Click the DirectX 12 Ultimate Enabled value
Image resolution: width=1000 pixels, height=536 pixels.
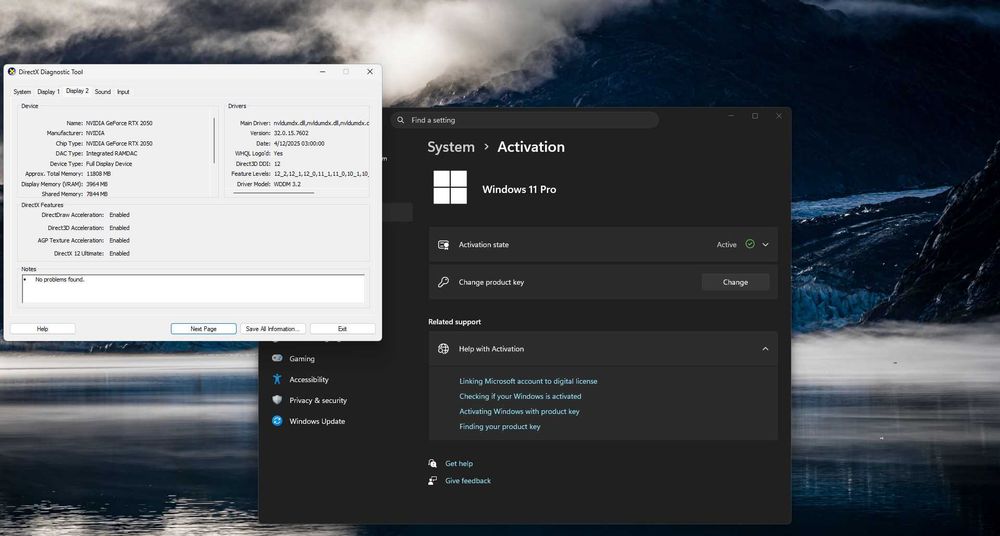[x=119, y=253]
